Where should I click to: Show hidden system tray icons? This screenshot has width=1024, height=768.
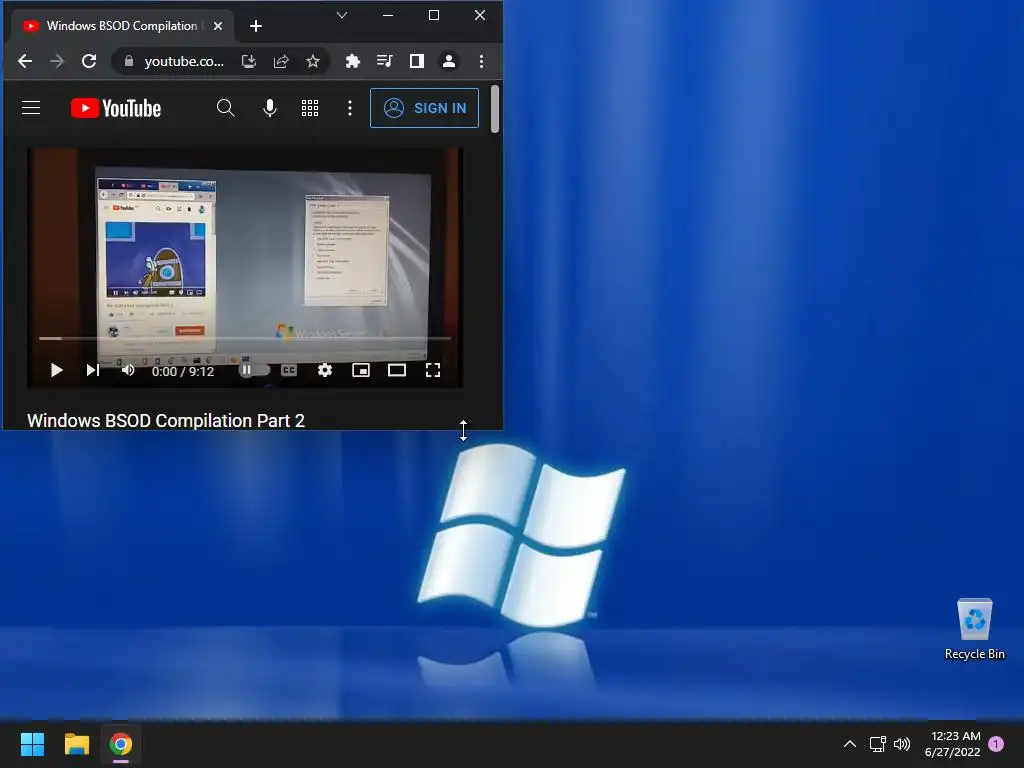[850, 744]
